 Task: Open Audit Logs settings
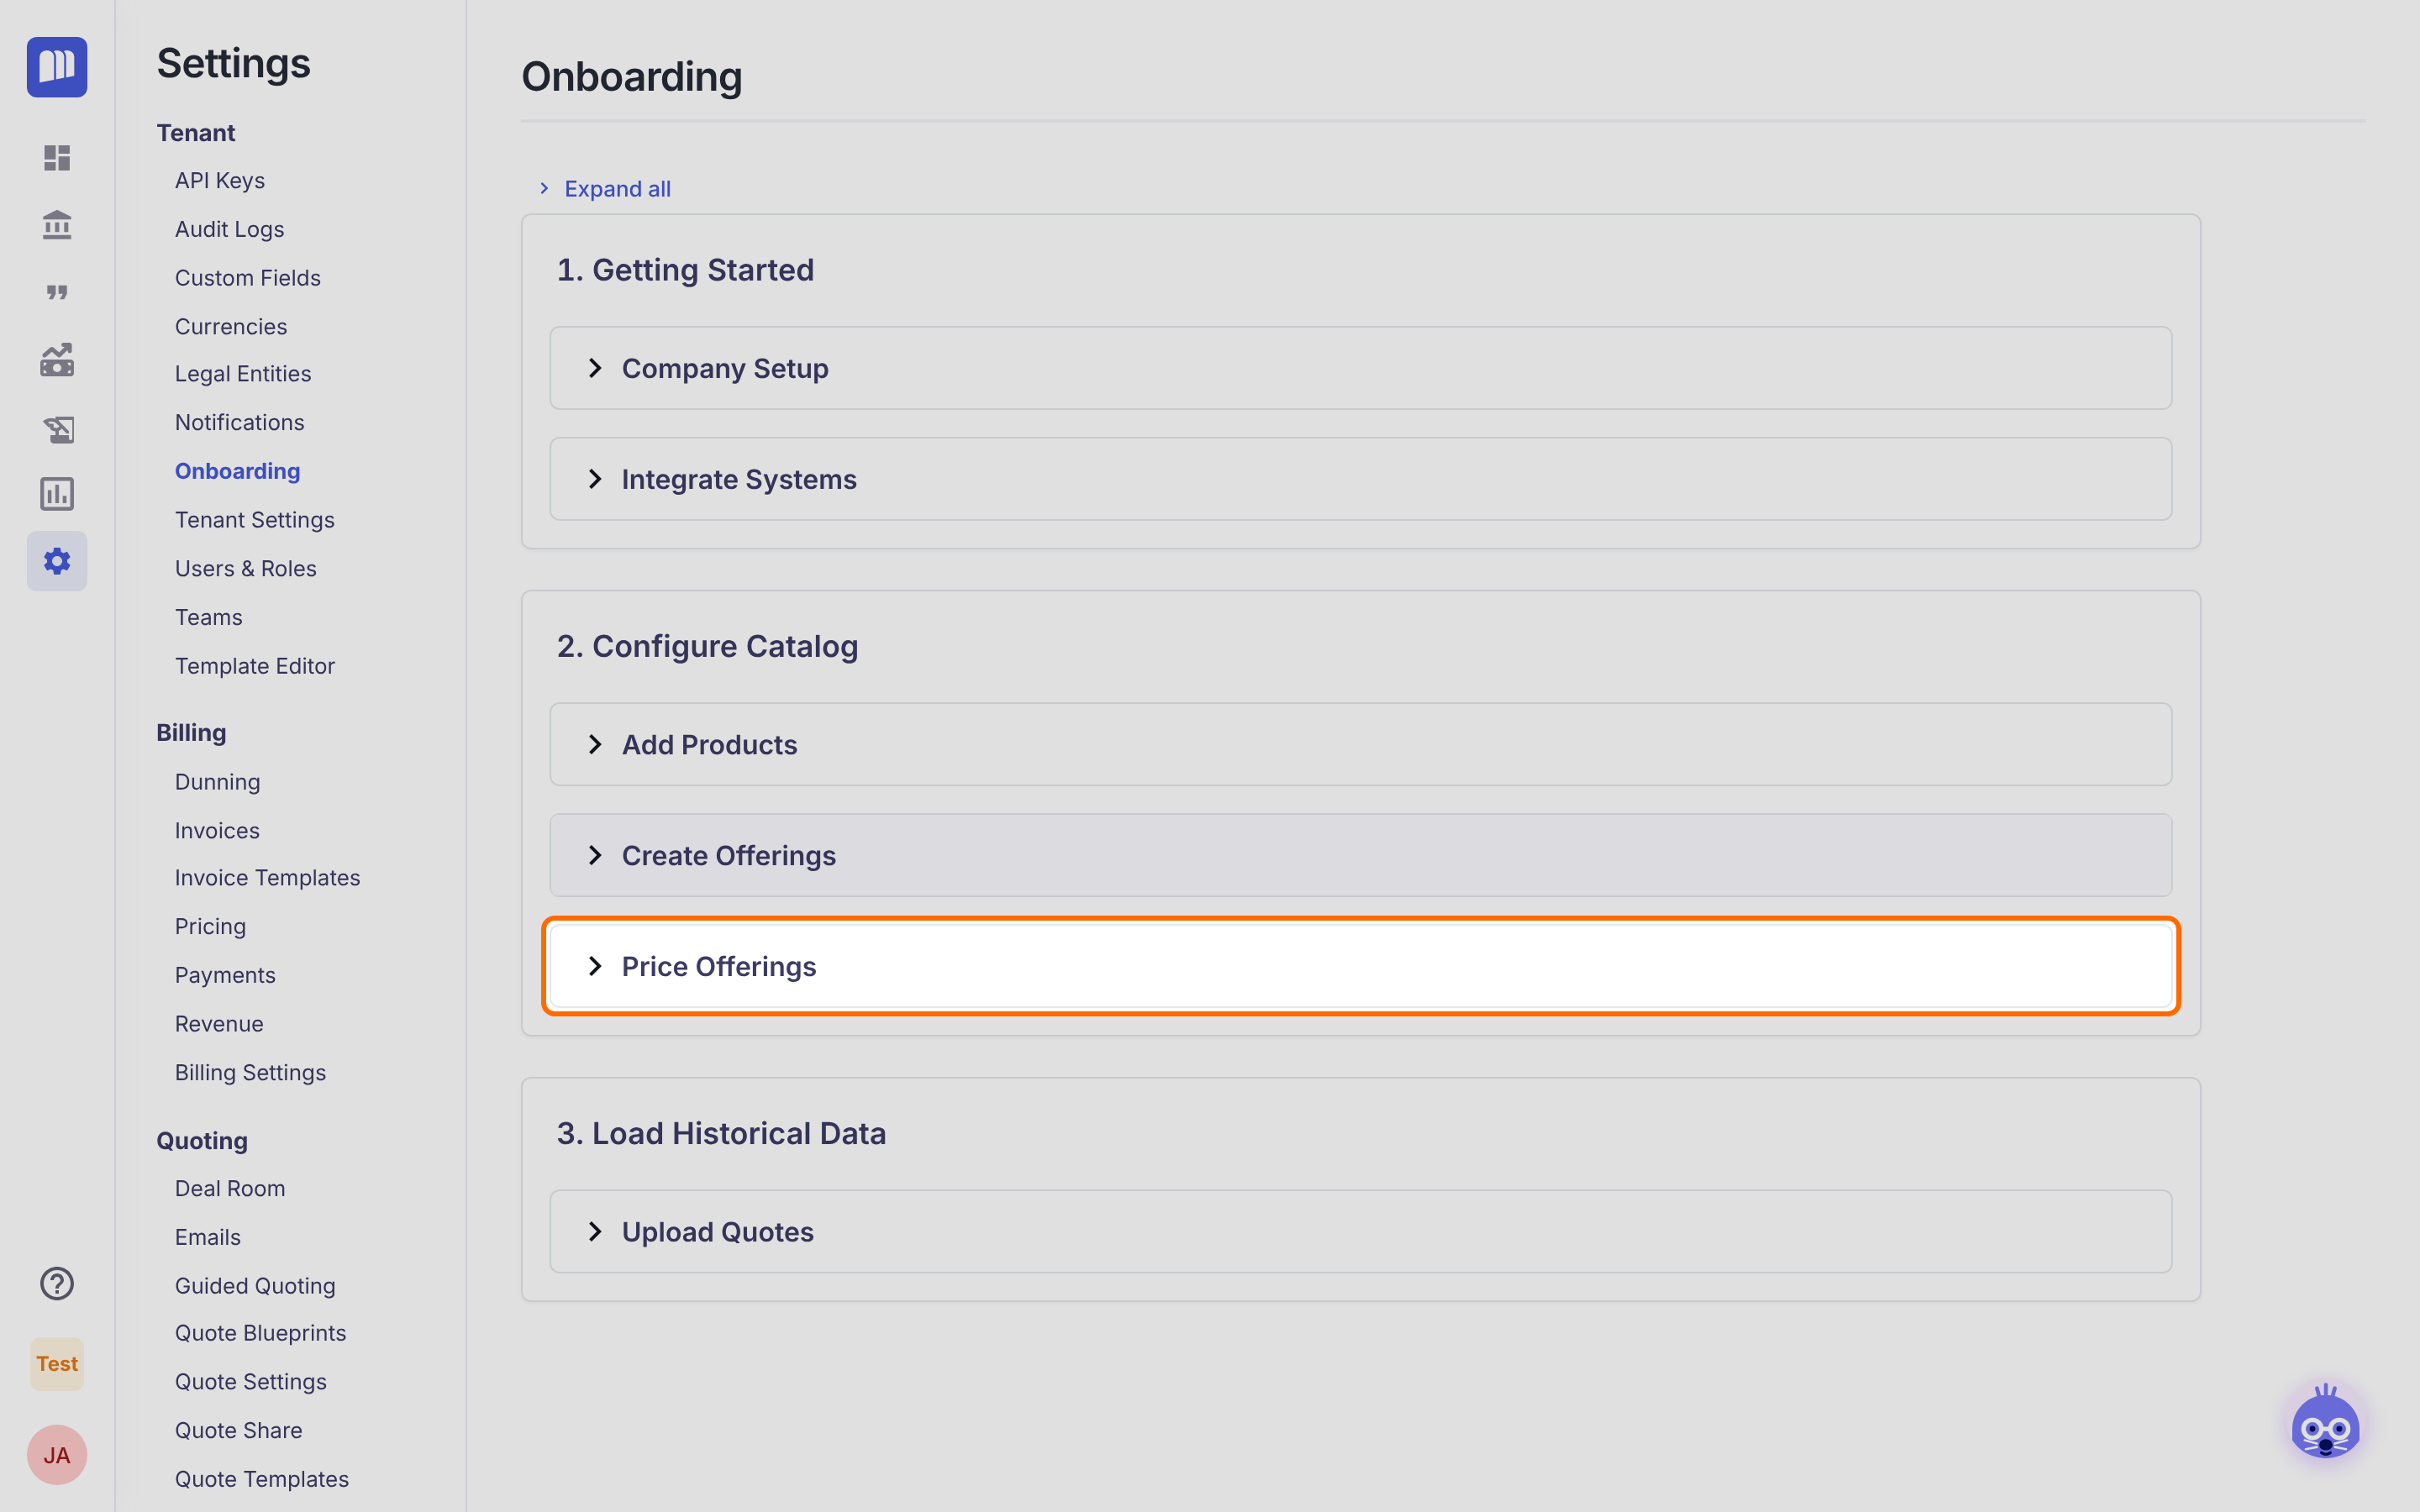230,229
